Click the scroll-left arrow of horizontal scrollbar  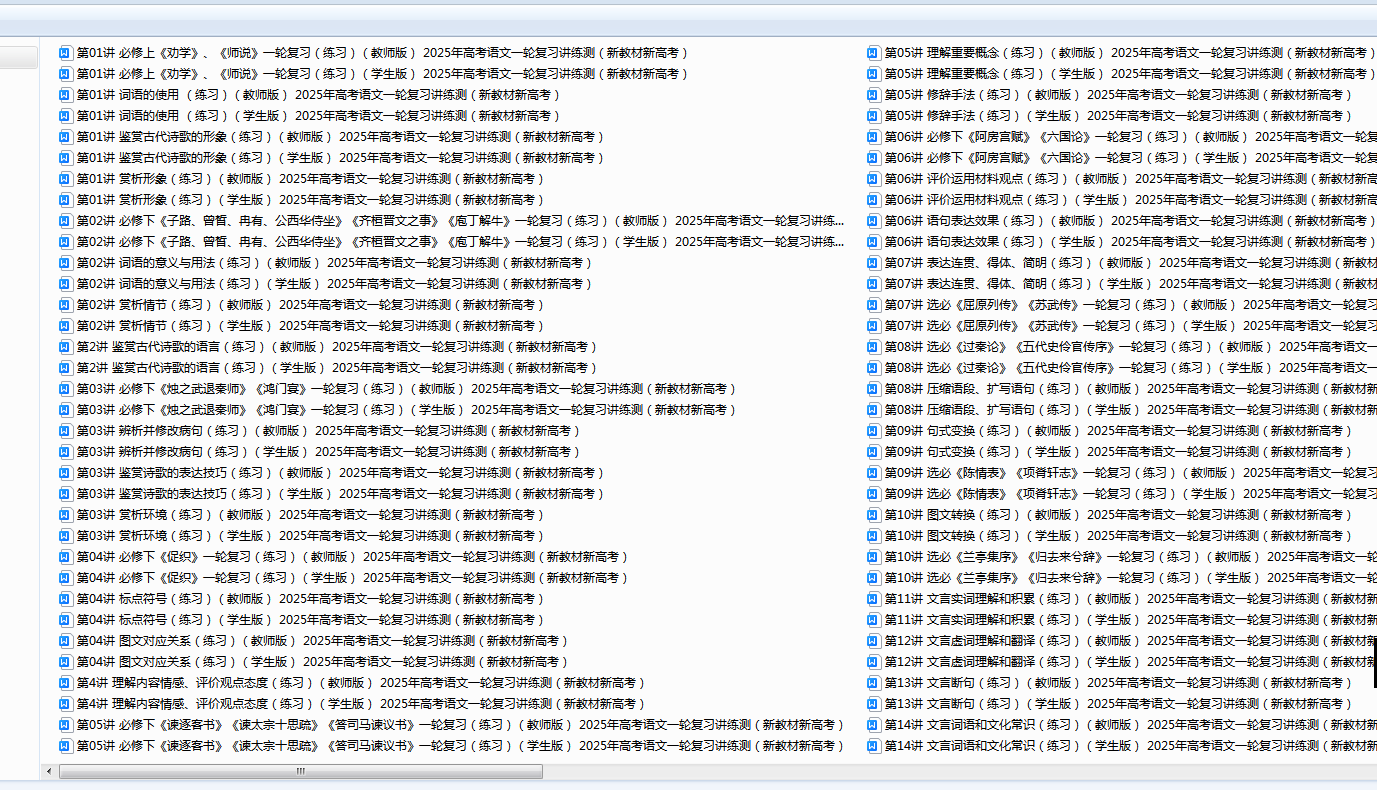49,771
